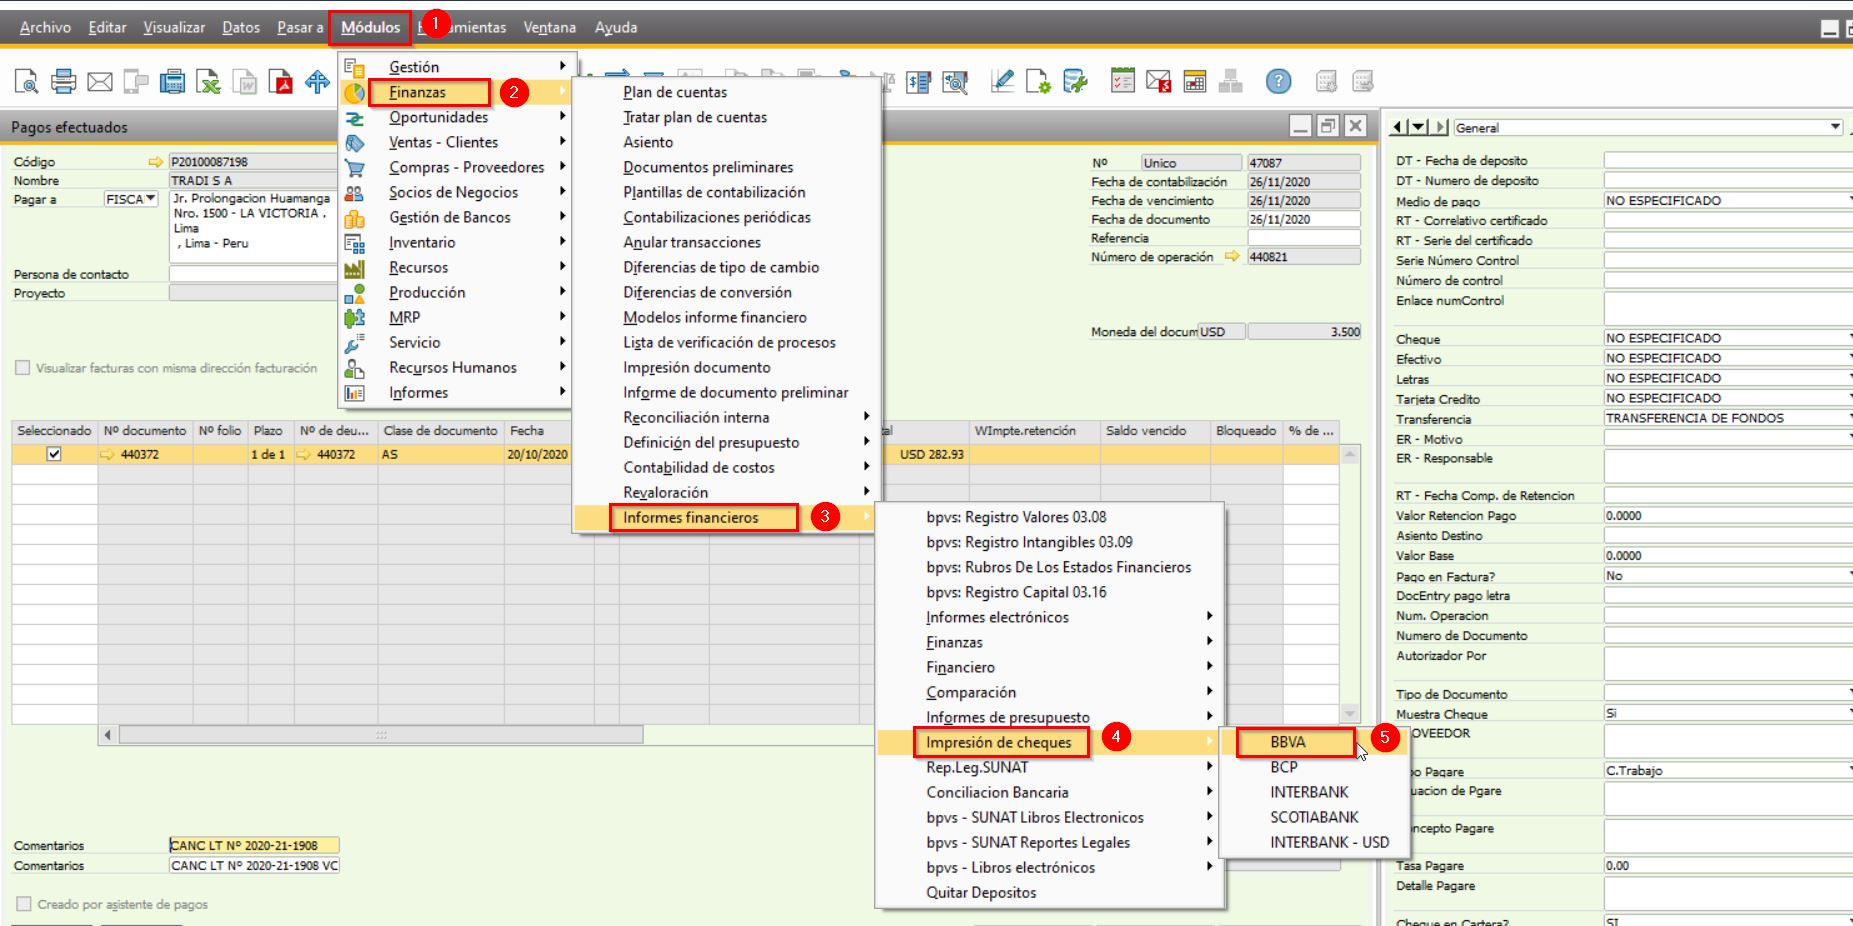Viewport: 1853px width, 926px height.
Task: Select BCP from the cheque printing submenu
Action: 1284,767
